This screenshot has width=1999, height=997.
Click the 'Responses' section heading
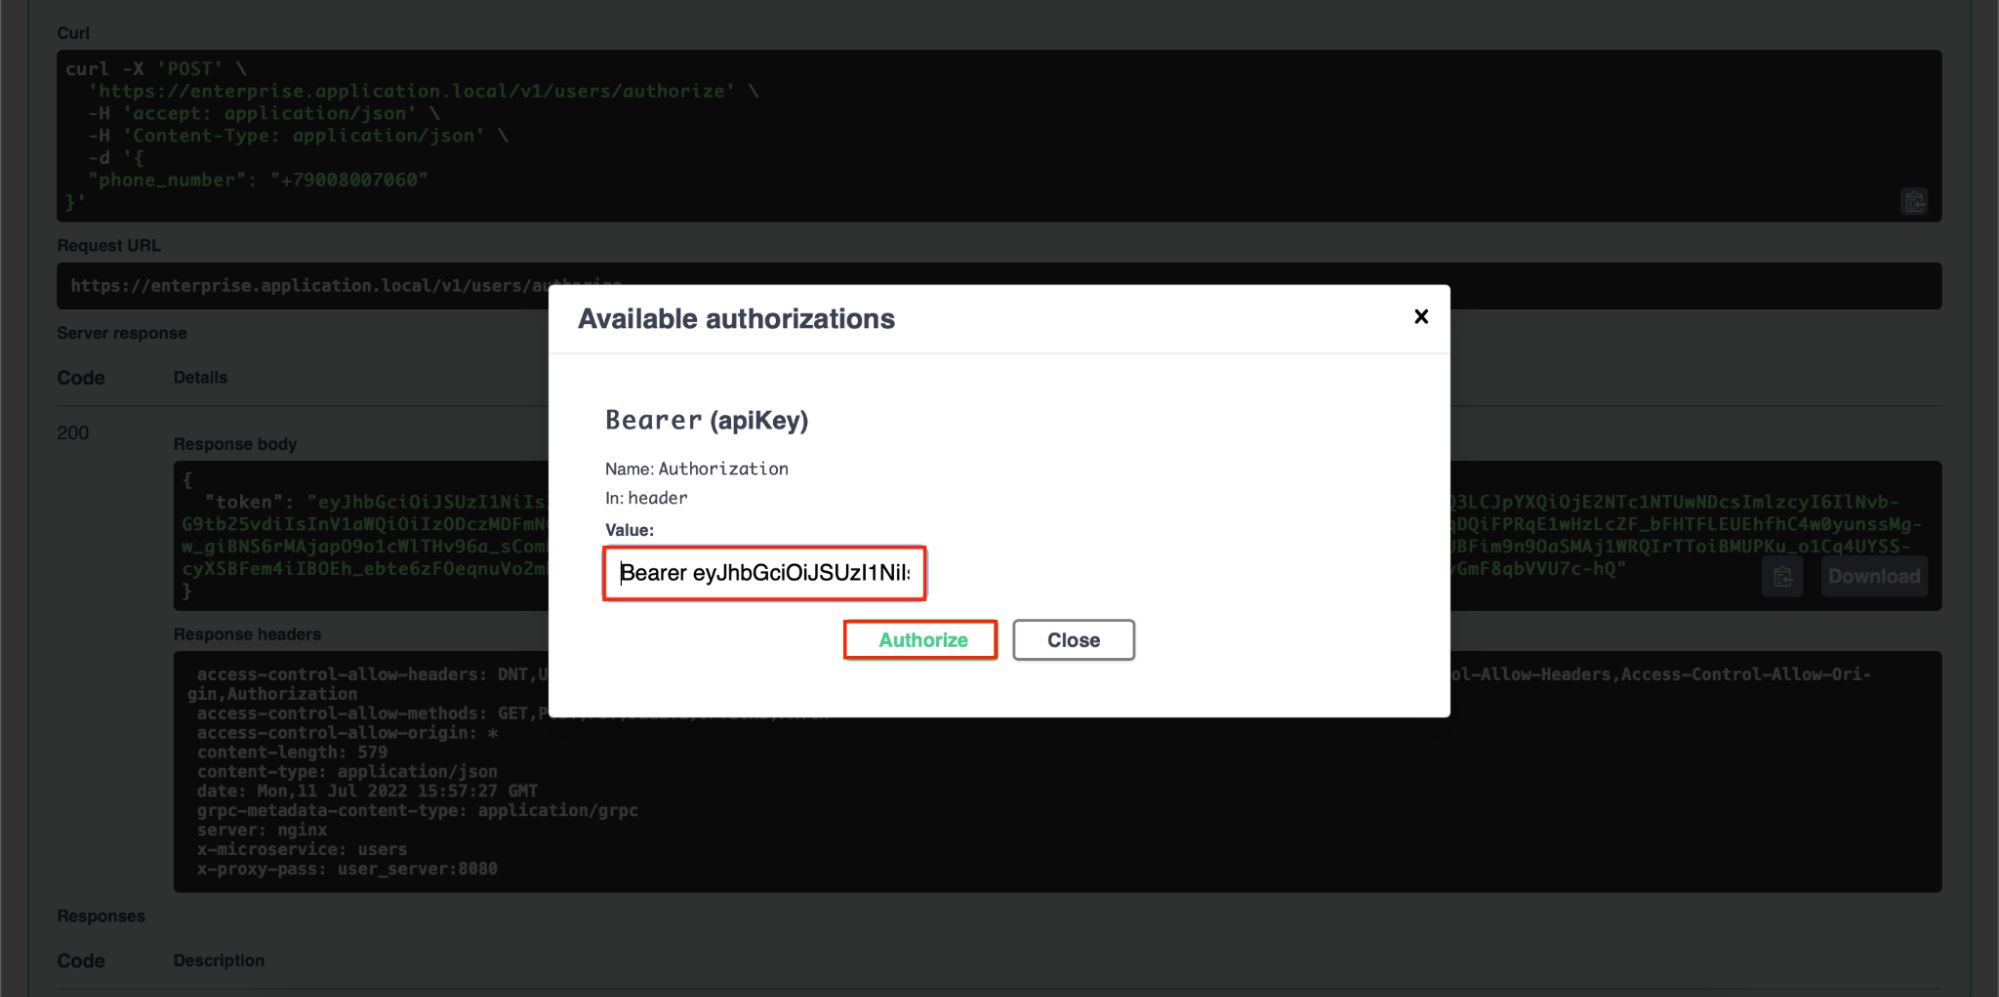[101, 916]
